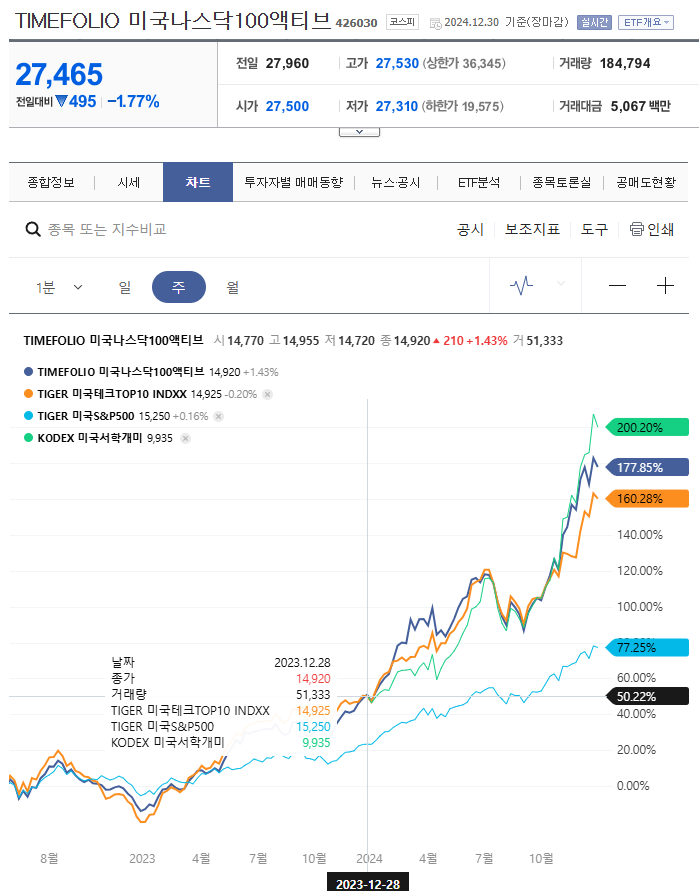Click the 코스피 market badge

pos(402,22)
